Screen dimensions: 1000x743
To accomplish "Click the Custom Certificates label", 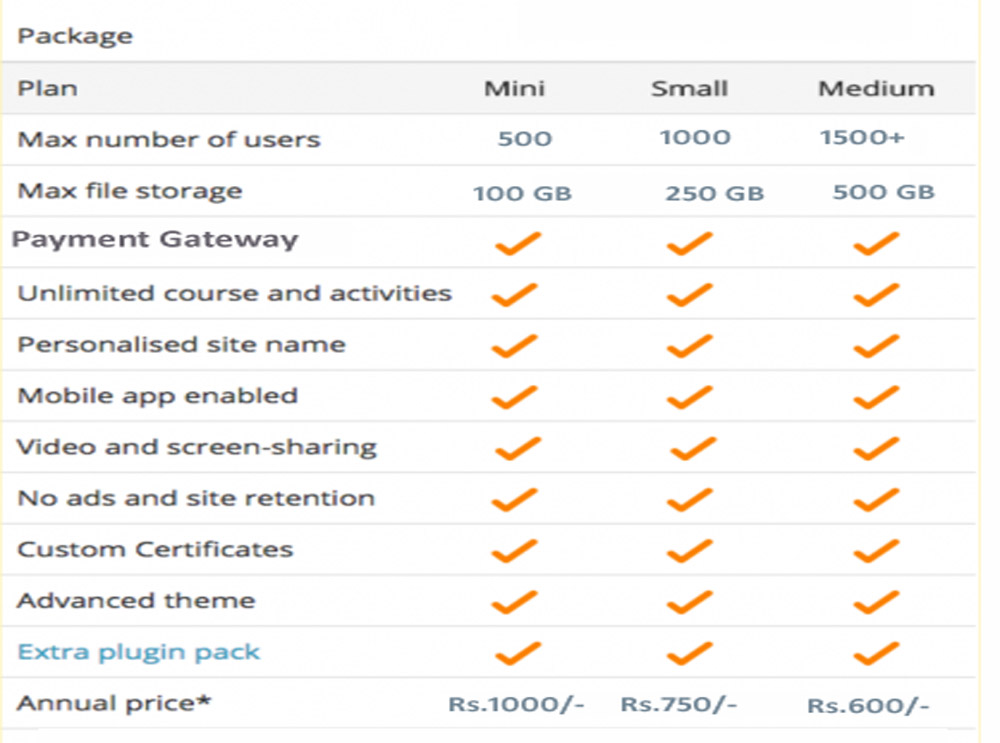I will coord(155,550).
